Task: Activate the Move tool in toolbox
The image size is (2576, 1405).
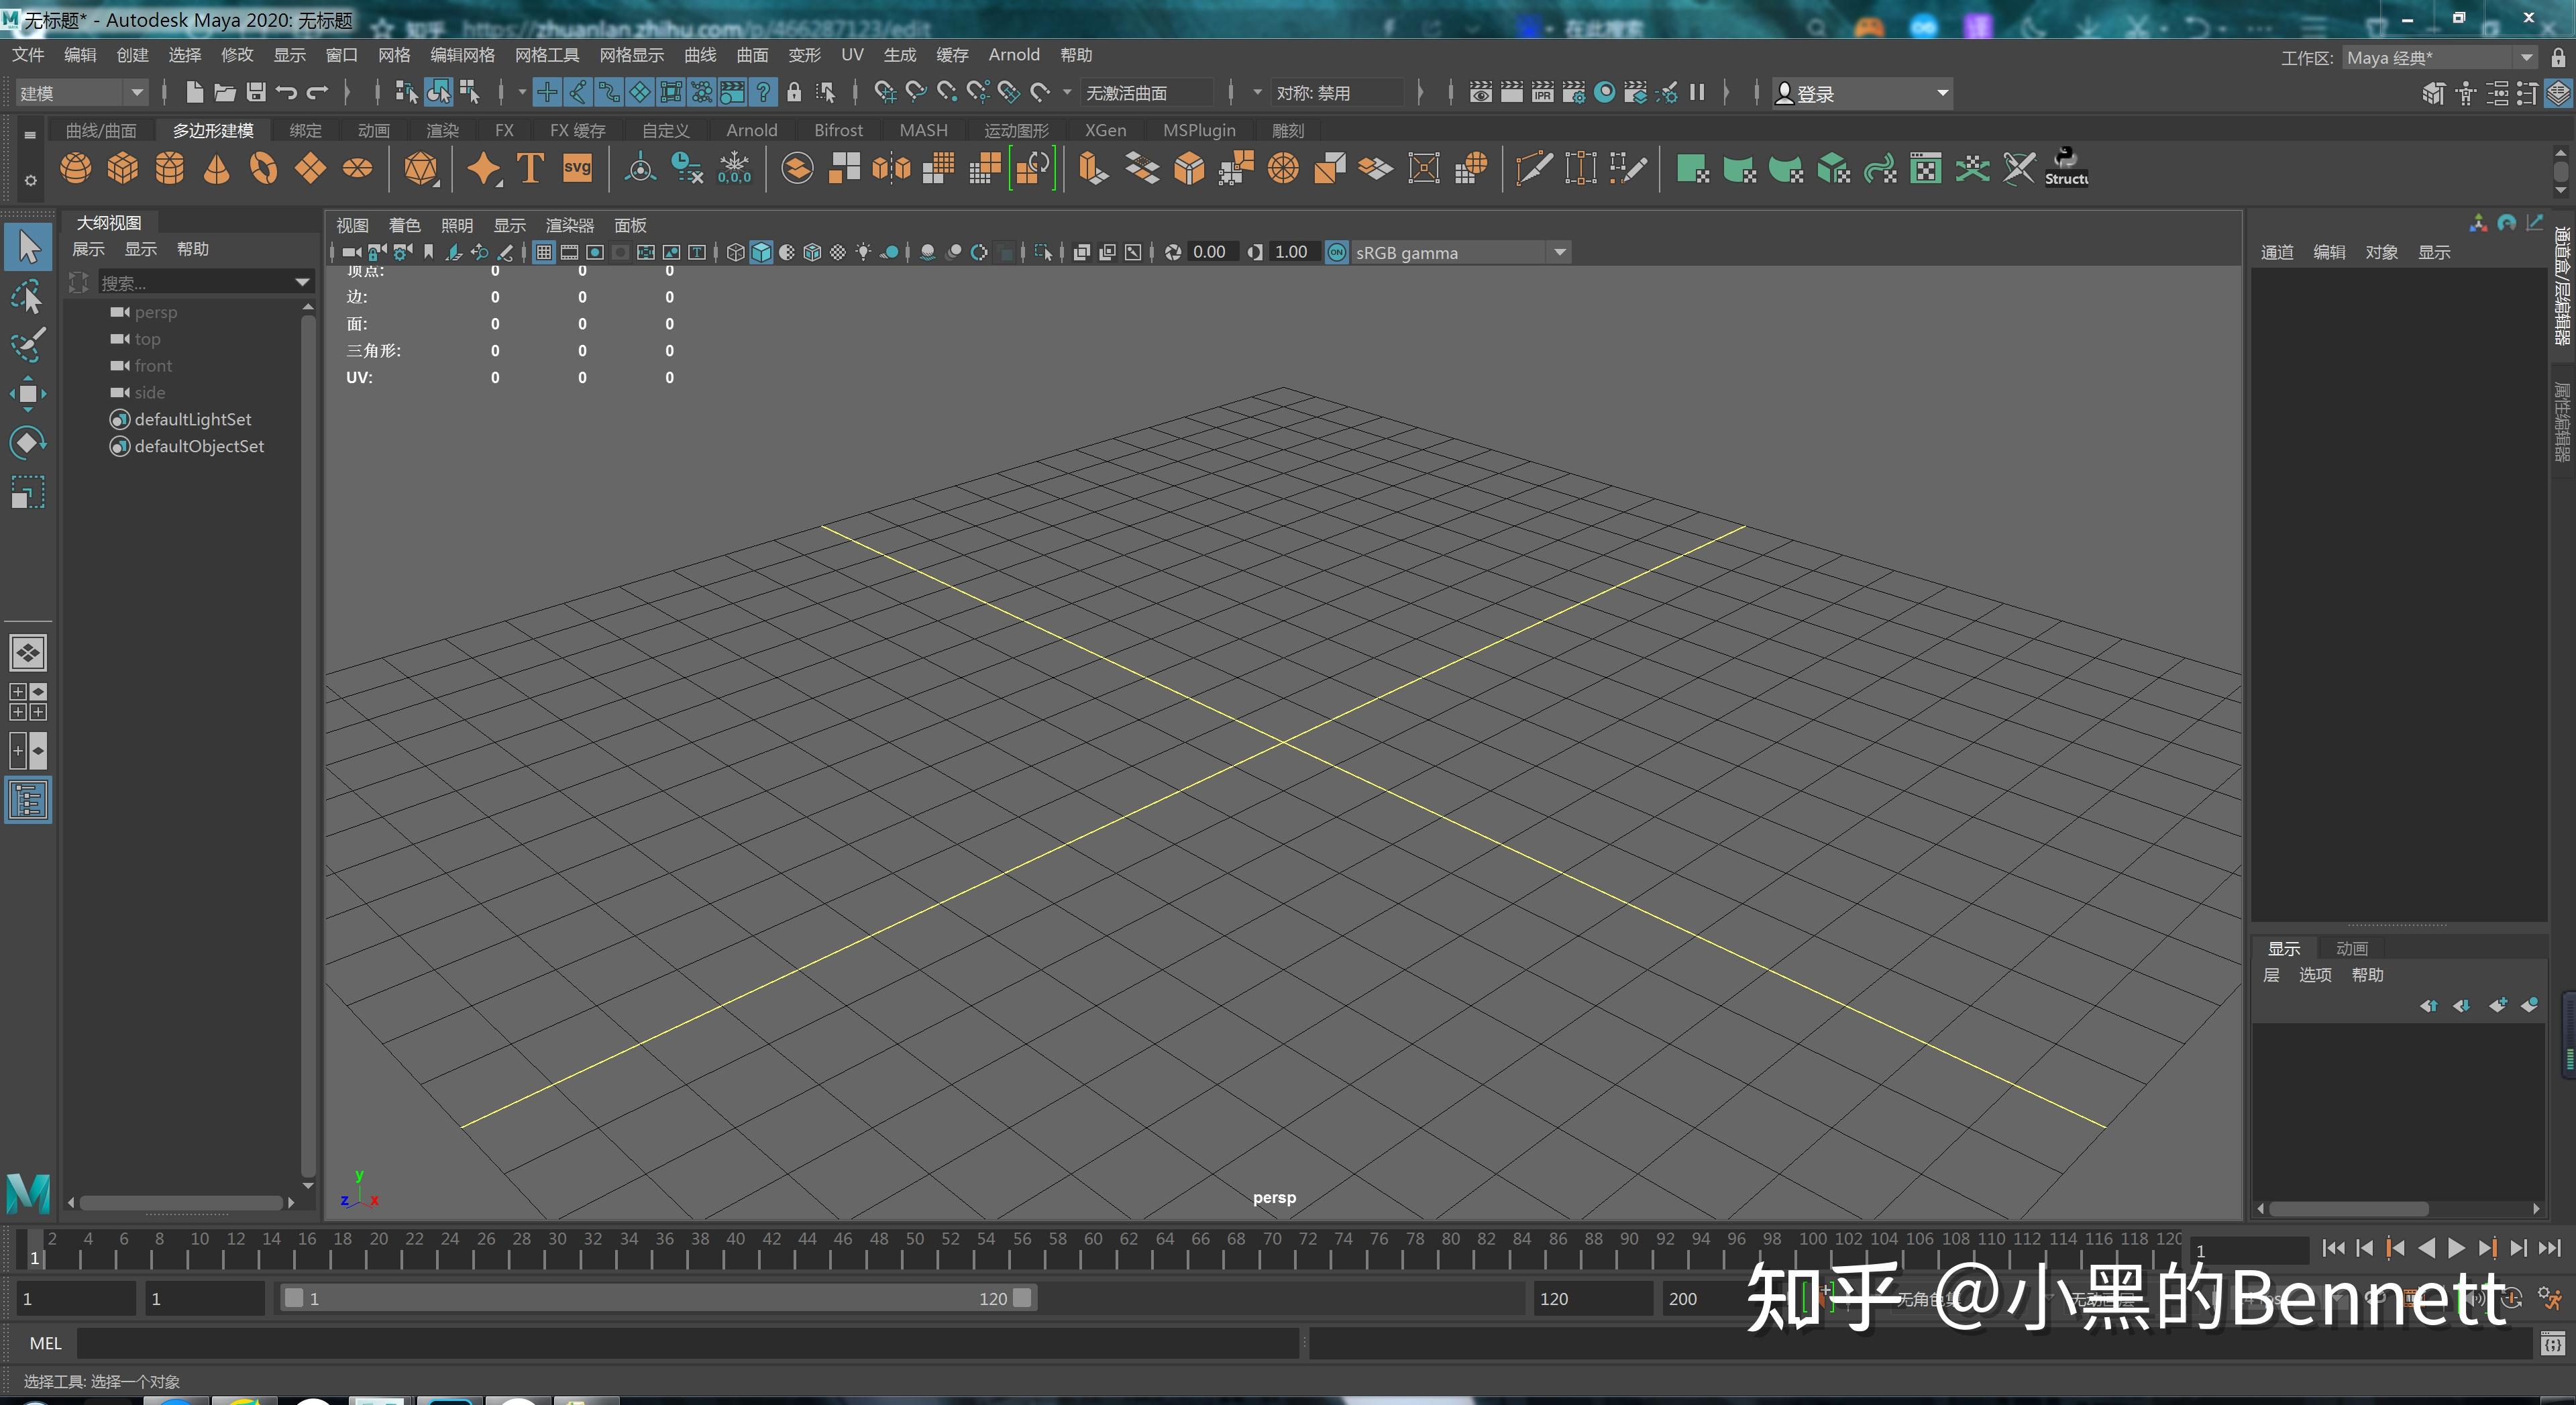Action: click(x=27, y=394)
